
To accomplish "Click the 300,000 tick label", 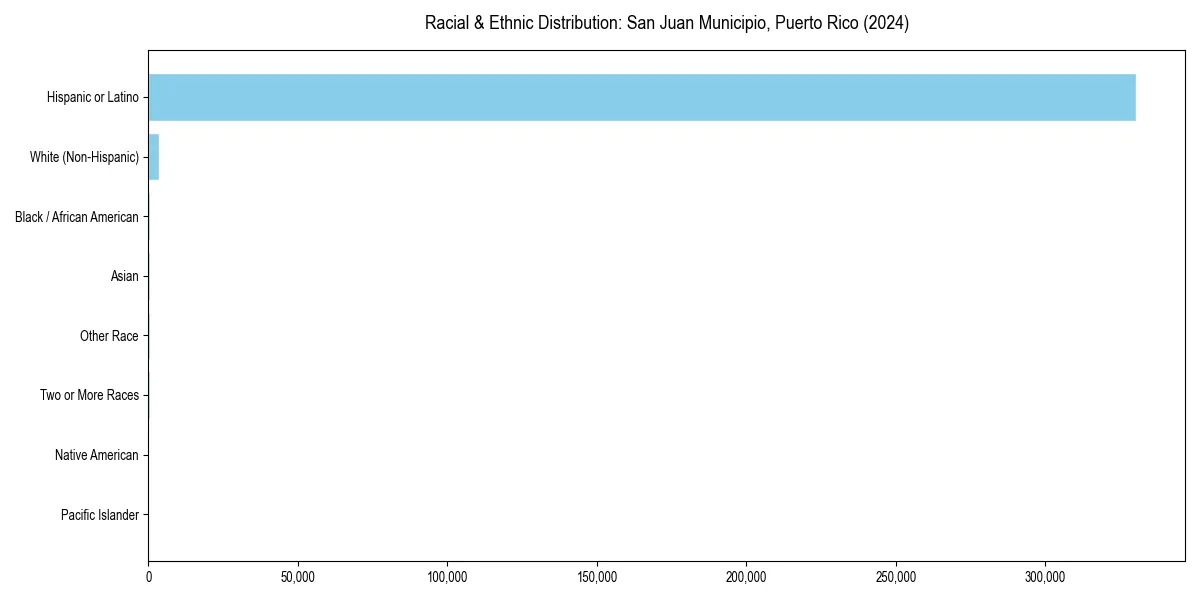I will 1044,577.
